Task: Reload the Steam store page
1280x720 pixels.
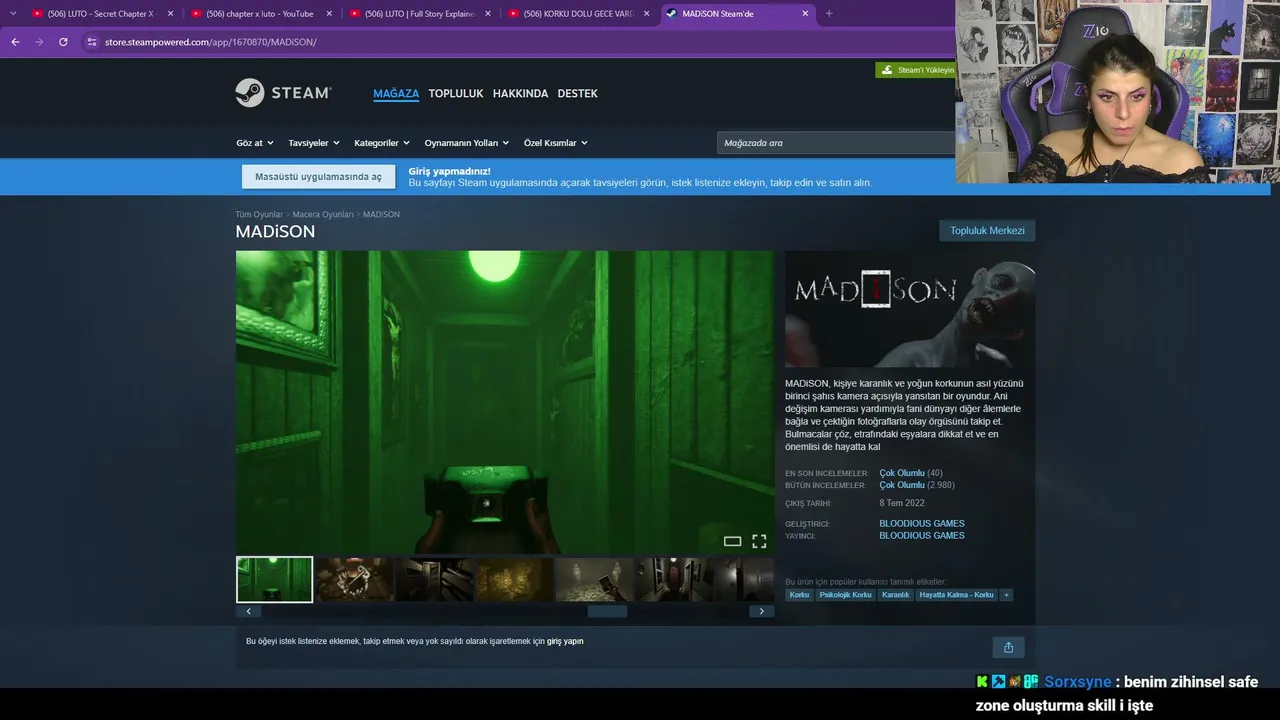Action: click(63, 42)
